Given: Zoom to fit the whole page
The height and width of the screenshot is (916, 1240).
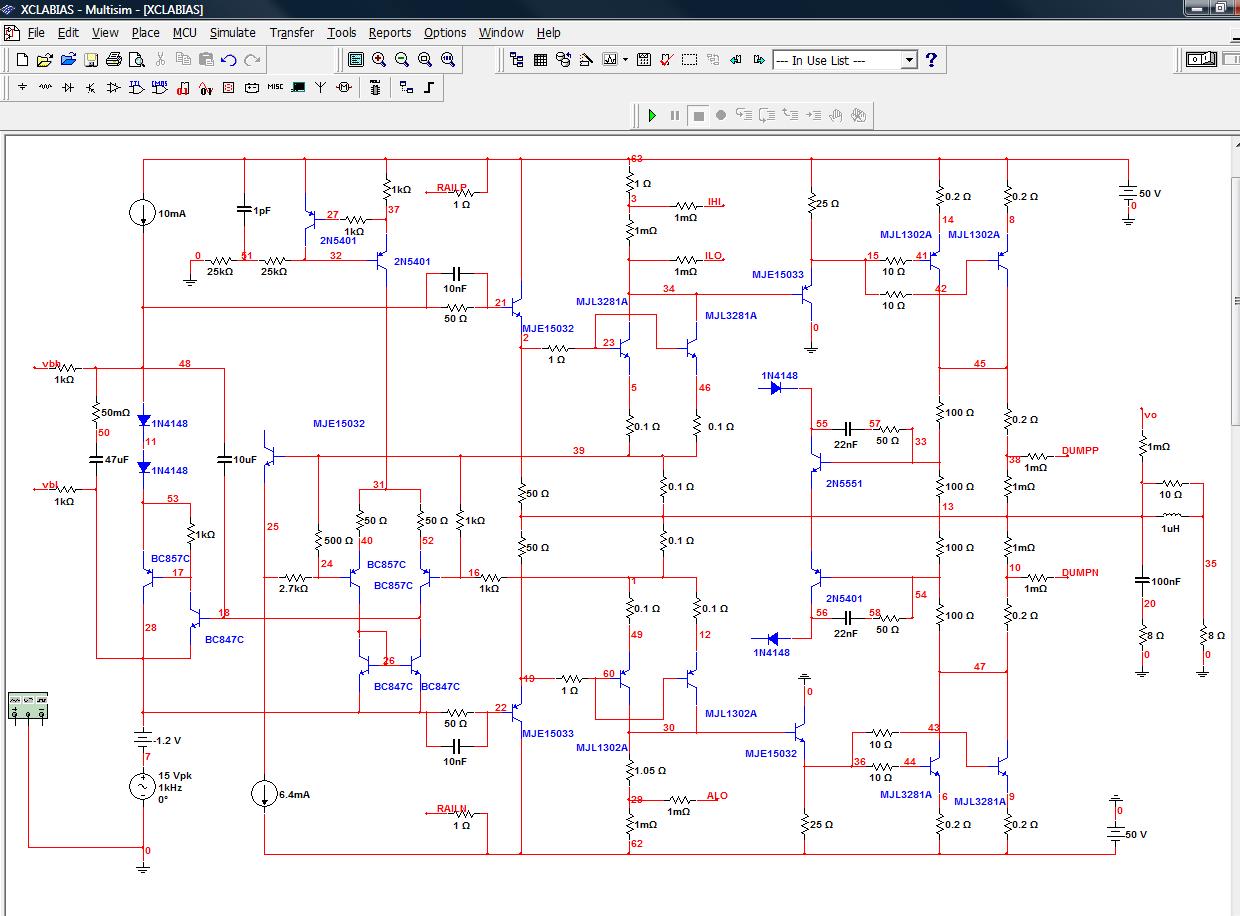Looking at the screenshot, I should (x=448, y=60).
